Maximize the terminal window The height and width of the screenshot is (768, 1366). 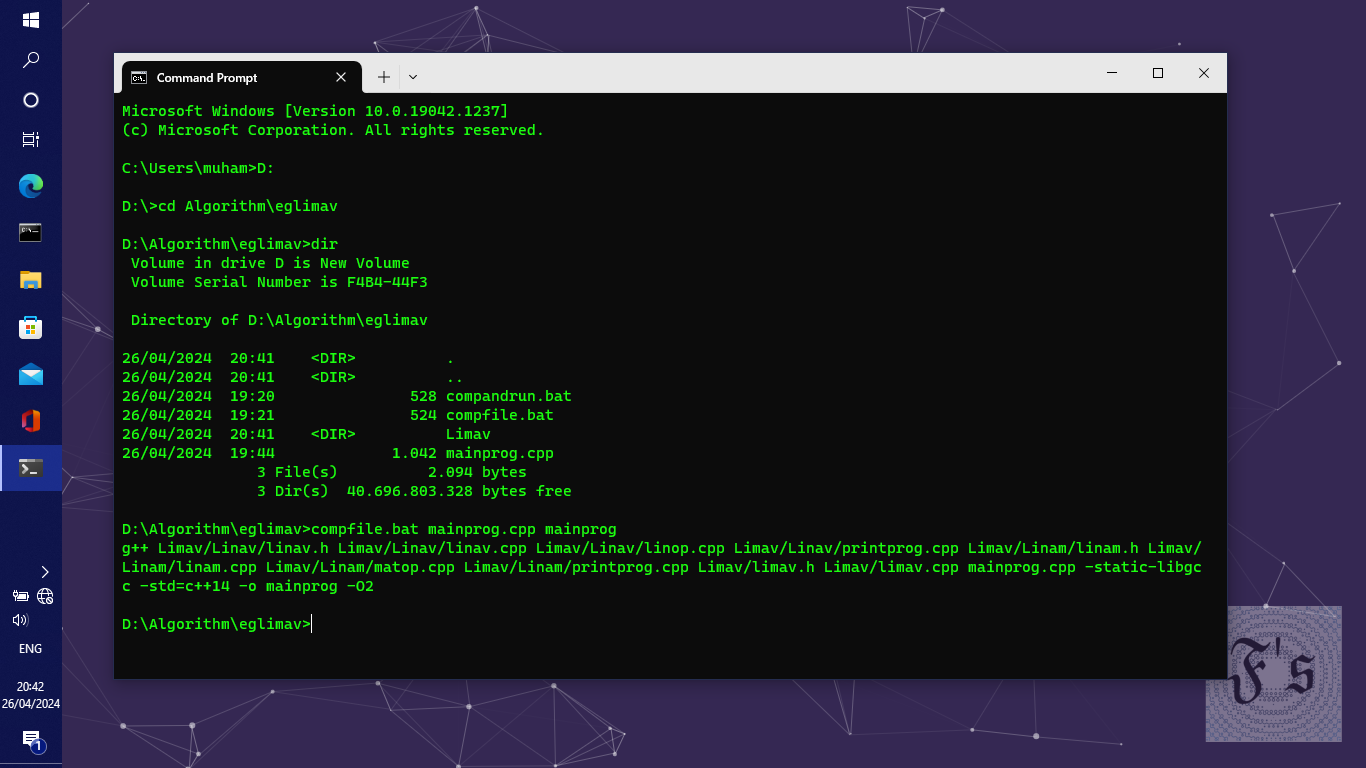(x=1158, y=73)
